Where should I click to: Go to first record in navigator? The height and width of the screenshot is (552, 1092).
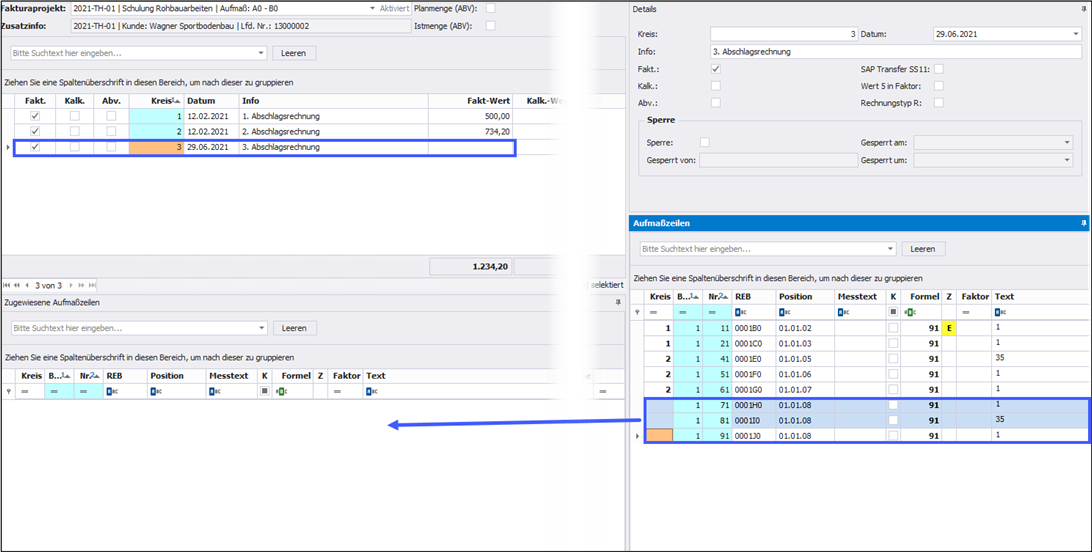[6, 286]
